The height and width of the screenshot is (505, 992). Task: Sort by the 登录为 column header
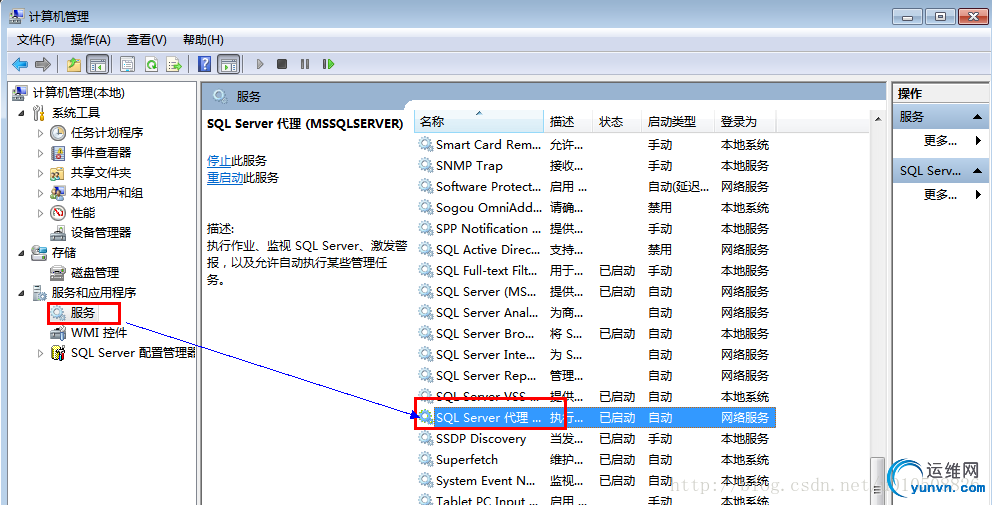745,122
